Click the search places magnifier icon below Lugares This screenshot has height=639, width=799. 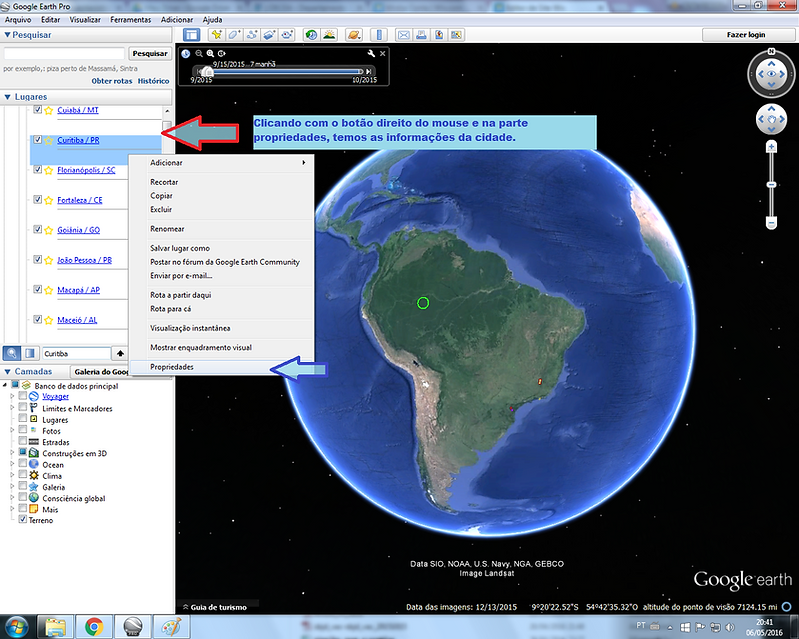12,353
